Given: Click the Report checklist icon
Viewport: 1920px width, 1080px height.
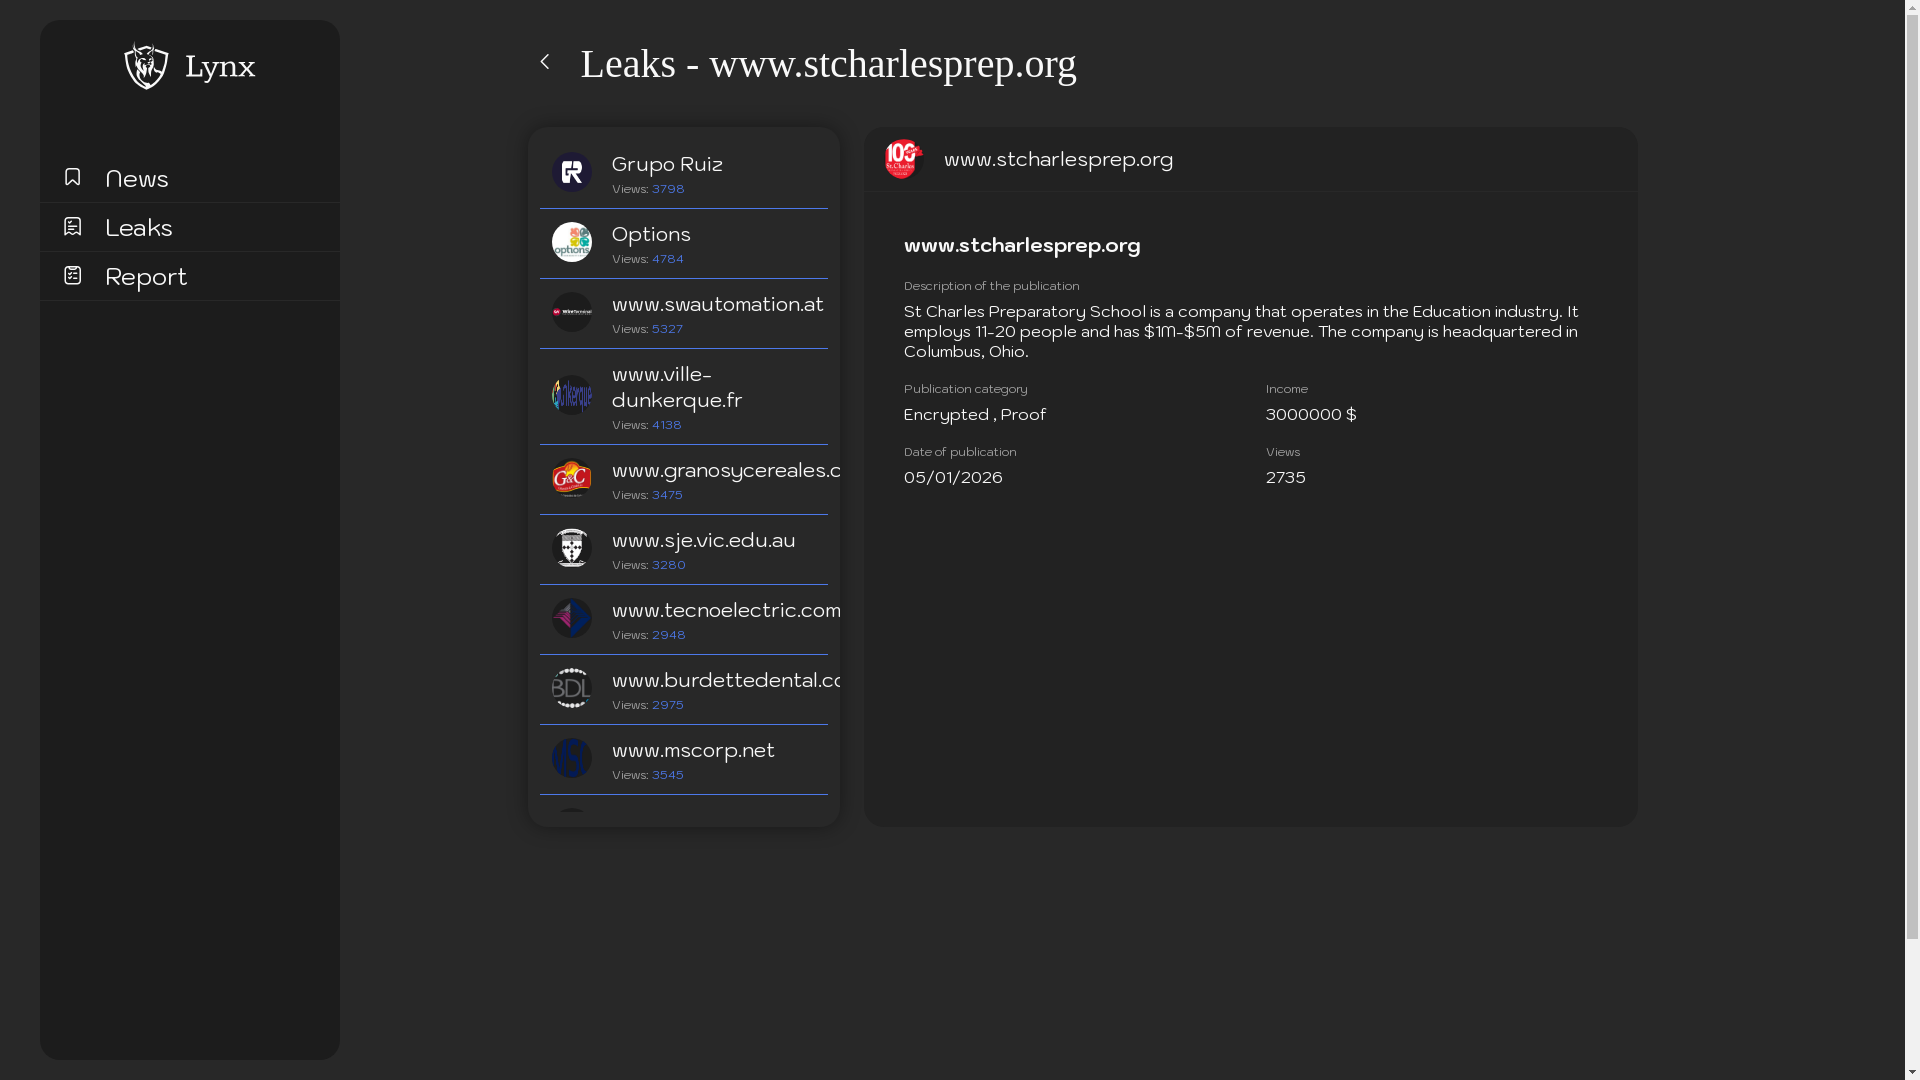Looking at the screenshot, I should coord(72,275).
